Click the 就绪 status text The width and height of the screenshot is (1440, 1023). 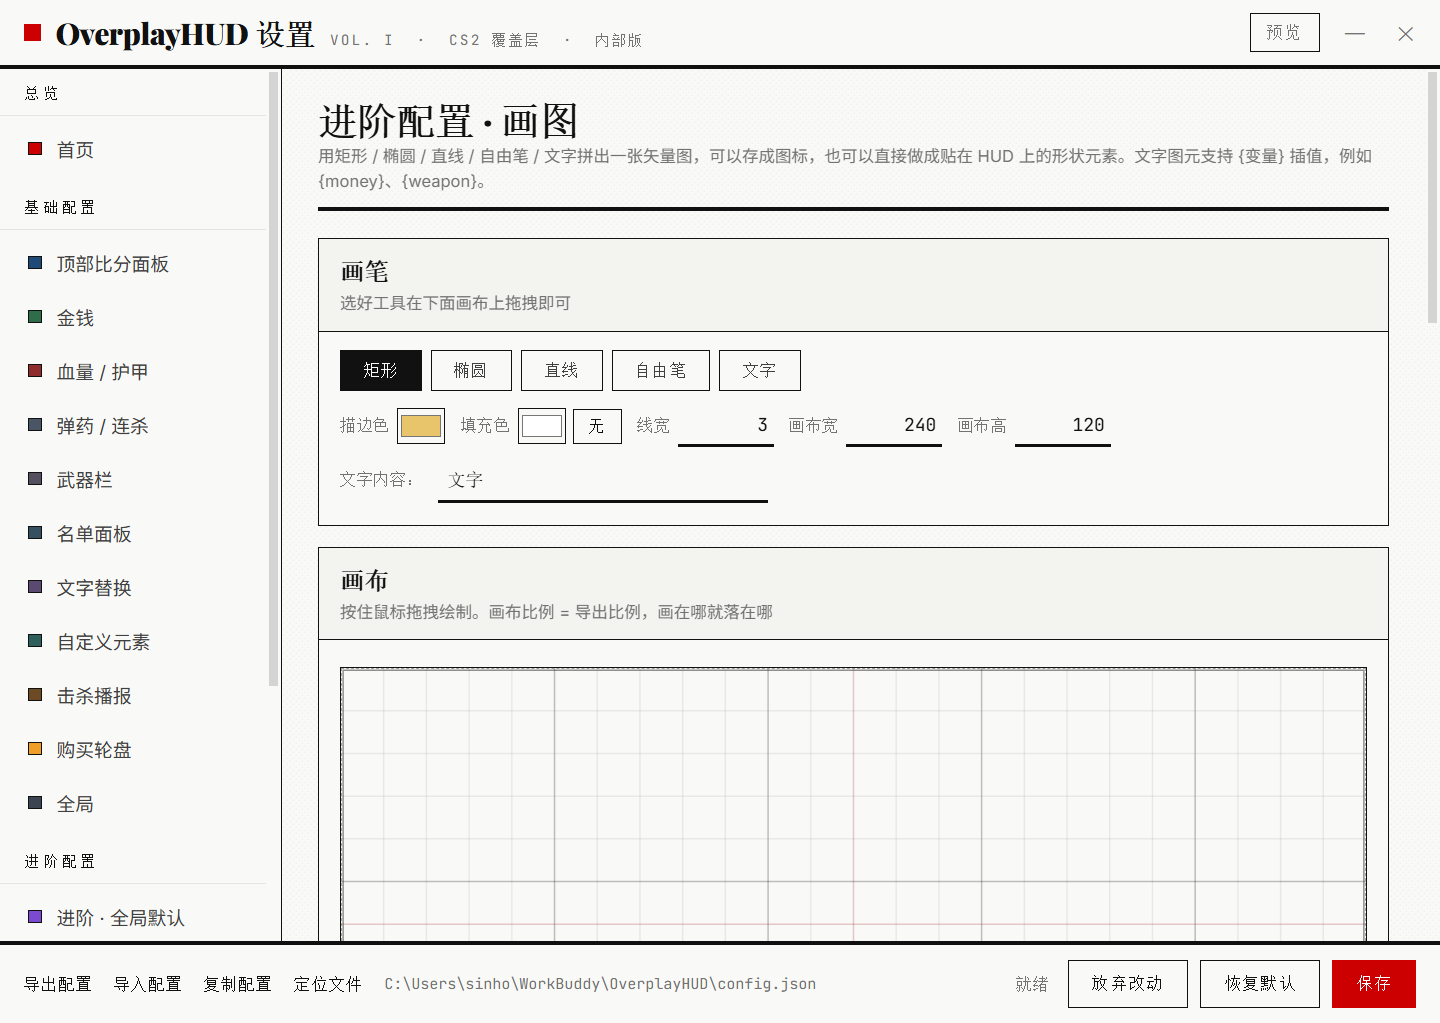(1032, 984)
